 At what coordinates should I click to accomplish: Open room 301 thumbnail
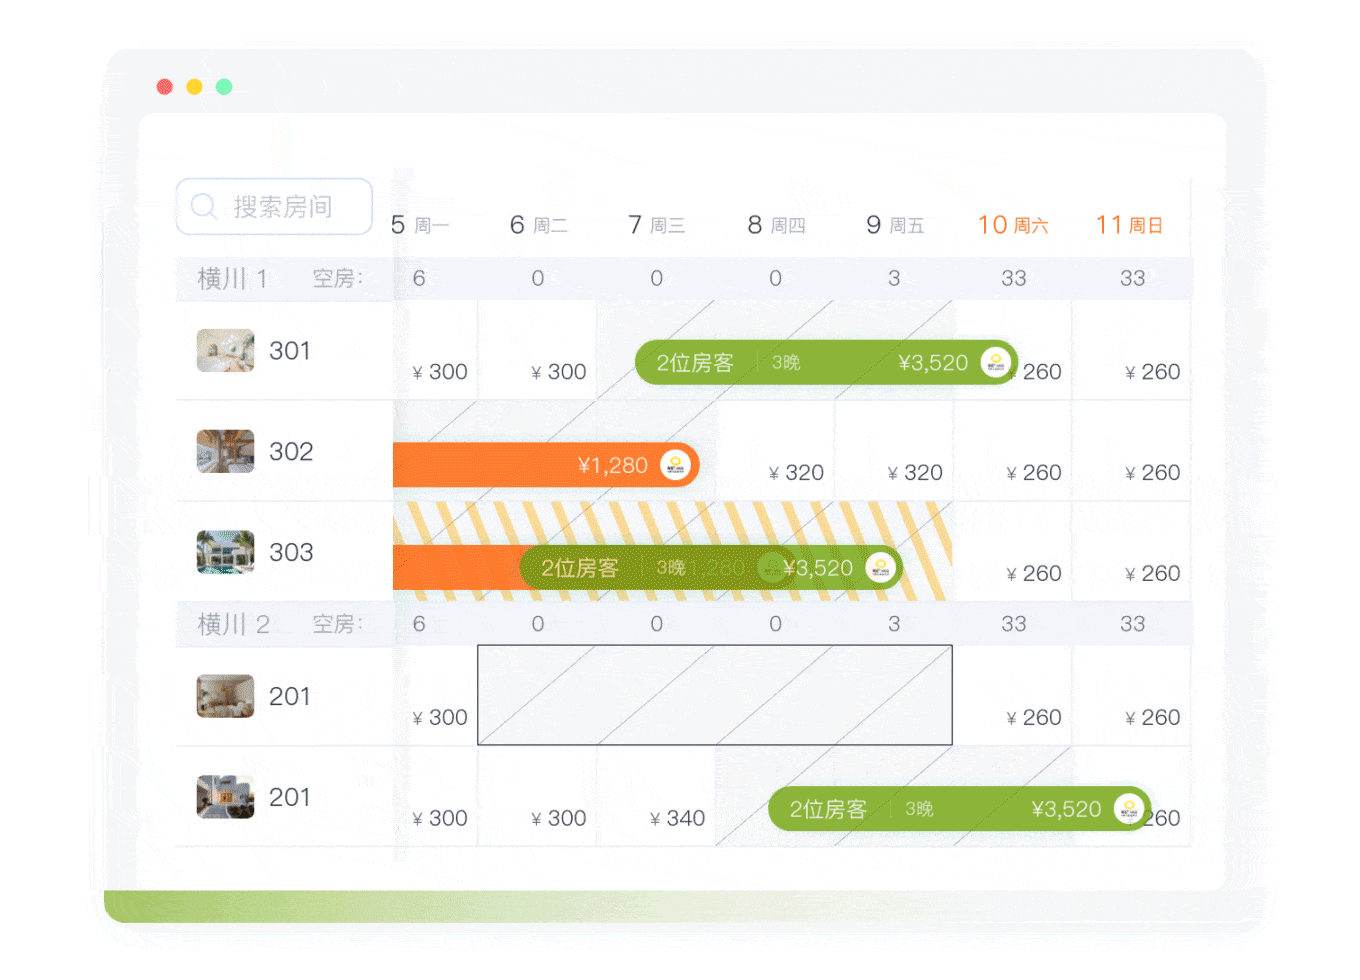pyautogui.click(x=225, y=351)
